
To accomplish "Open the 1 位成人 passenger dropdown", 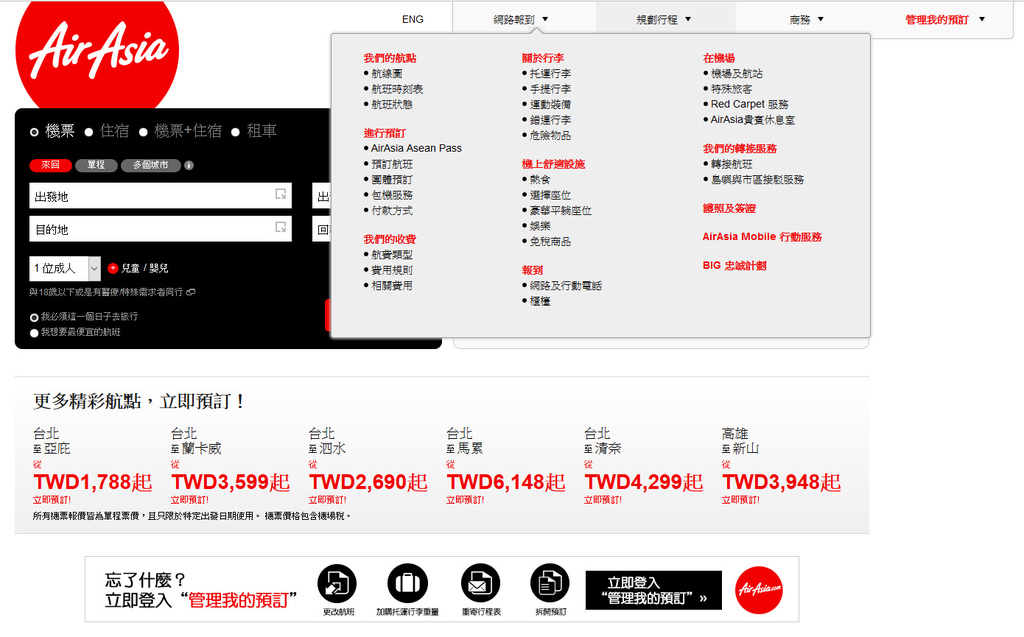I will point(65,269).
